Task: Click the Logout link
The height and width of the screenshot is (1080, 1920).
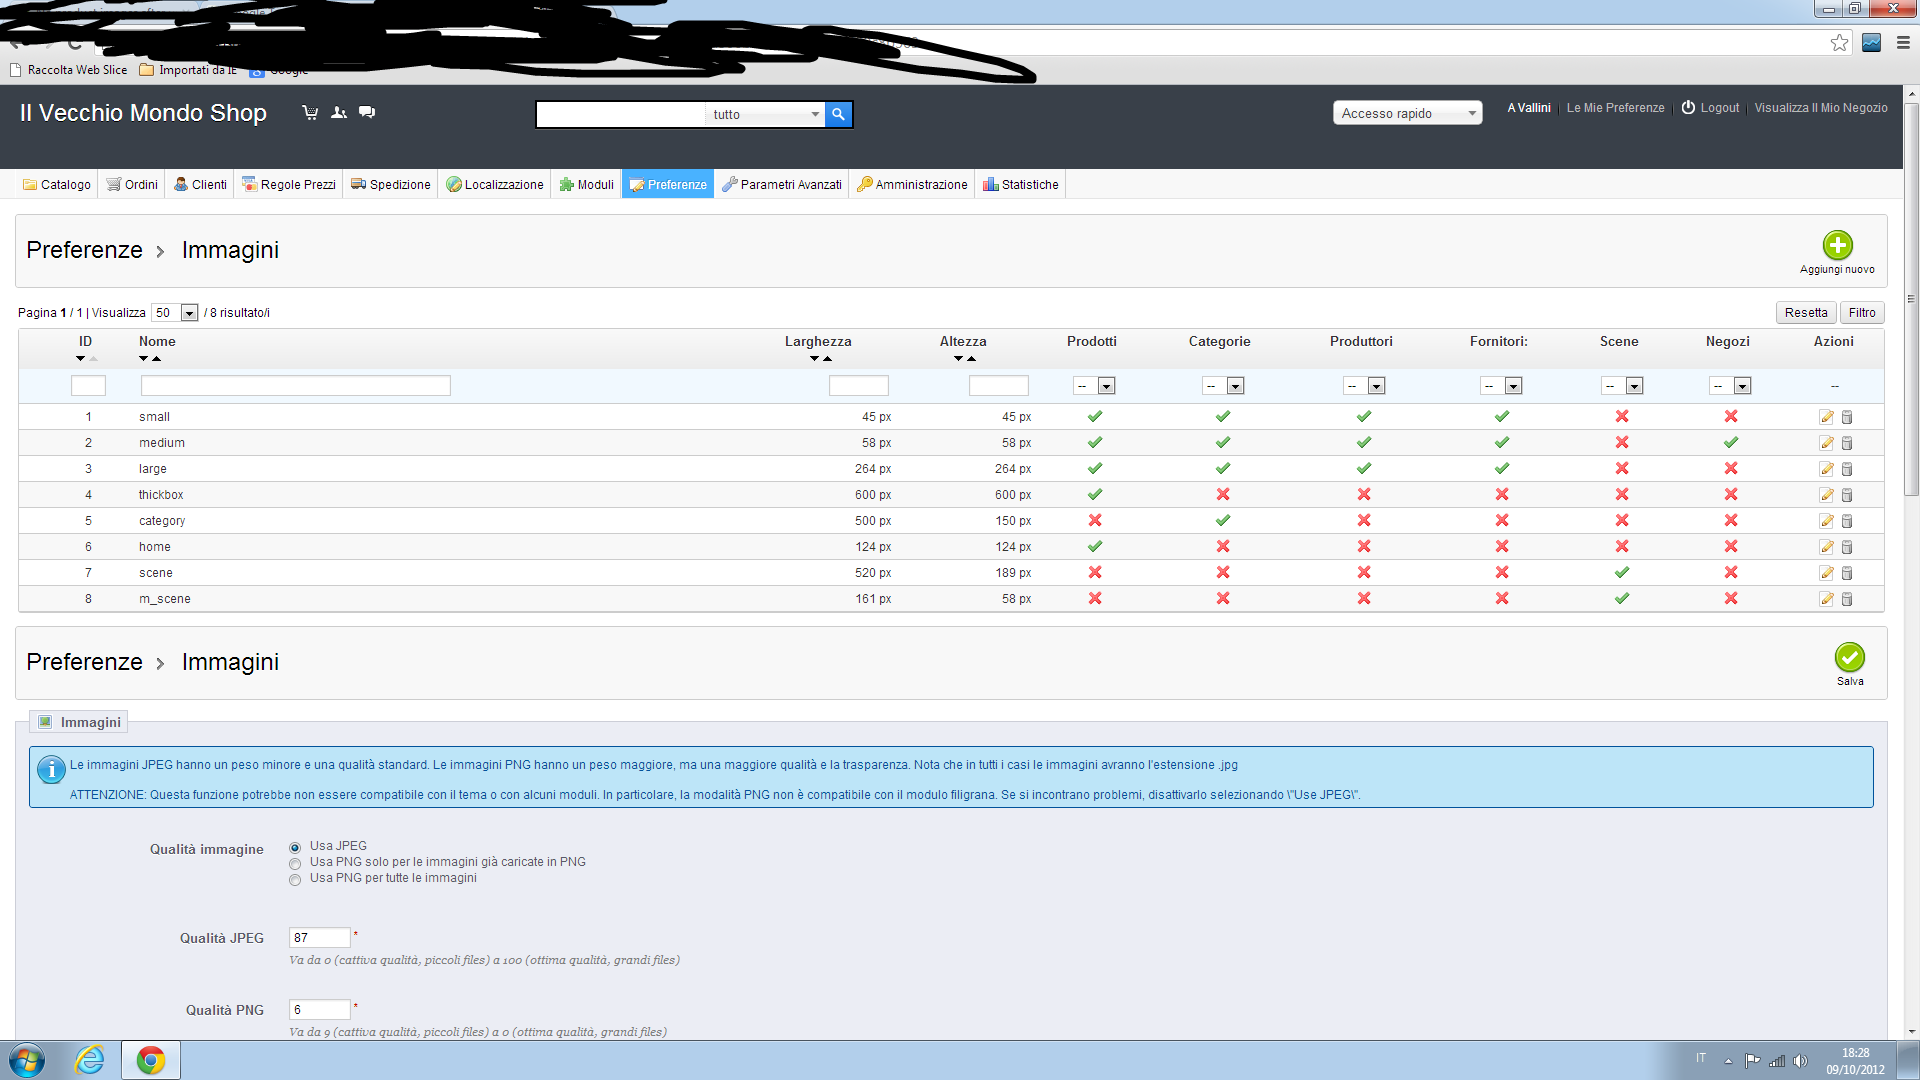Action: (x=1719, y=108)
